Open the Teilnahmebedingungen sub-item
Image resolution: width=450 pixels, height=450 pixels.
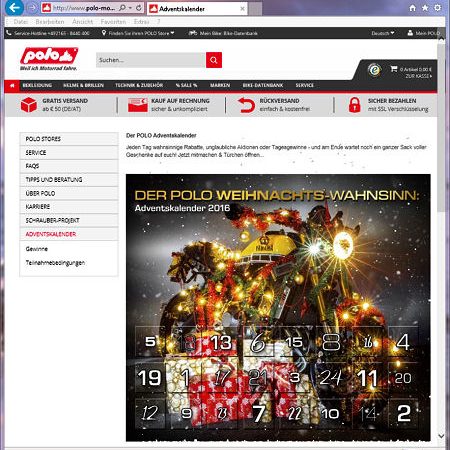(55, 263)
